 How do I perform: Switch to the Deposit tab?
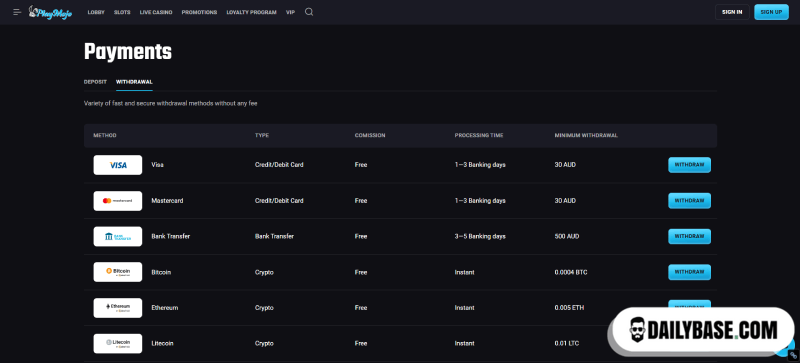click(95, 82)
